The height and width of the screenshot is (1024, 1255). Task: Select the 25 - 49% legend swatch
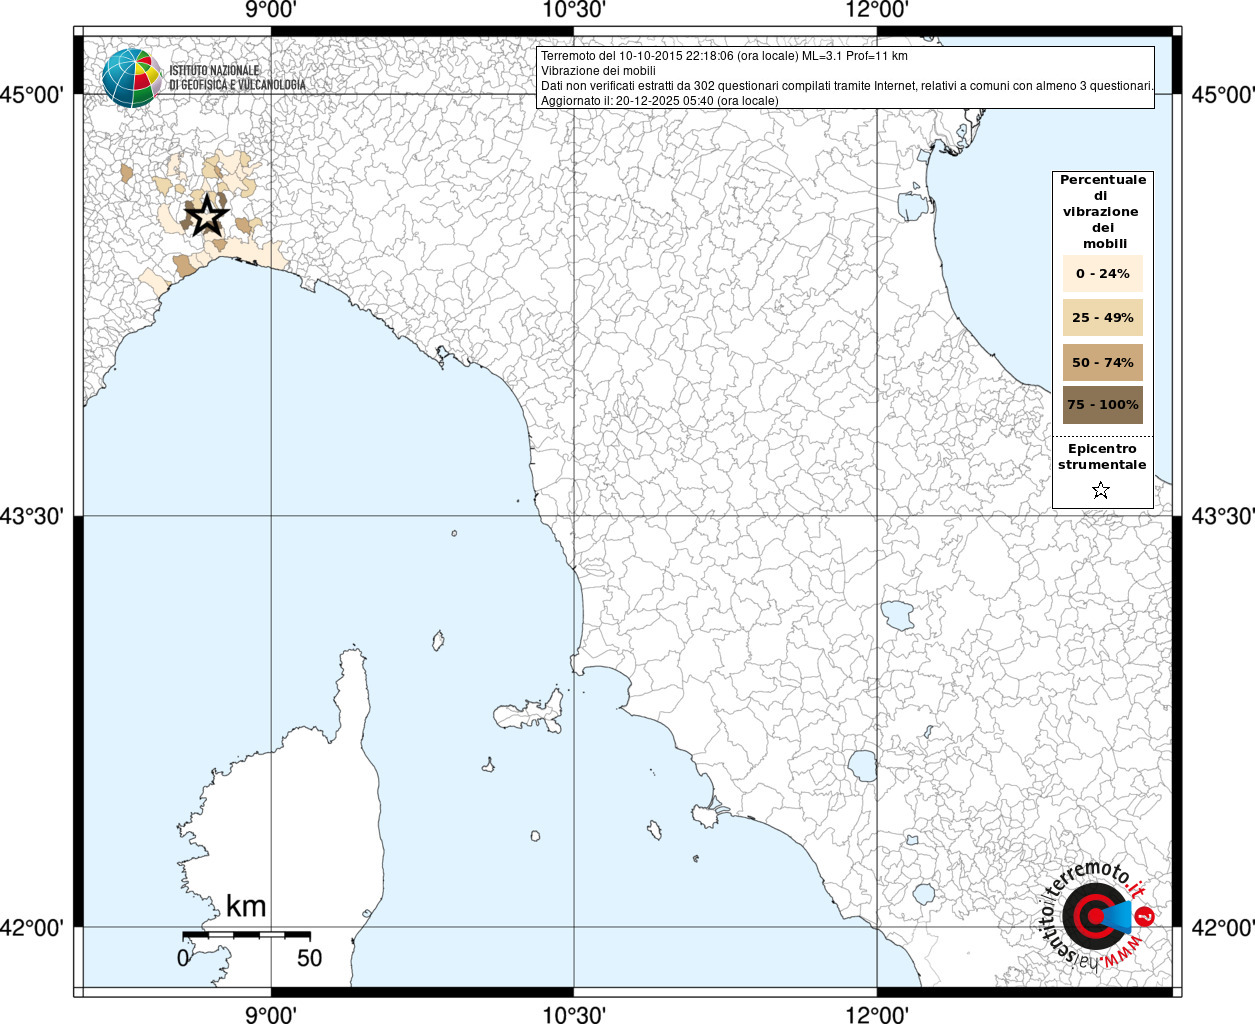pyautogui.click(x=1102, y=317)
